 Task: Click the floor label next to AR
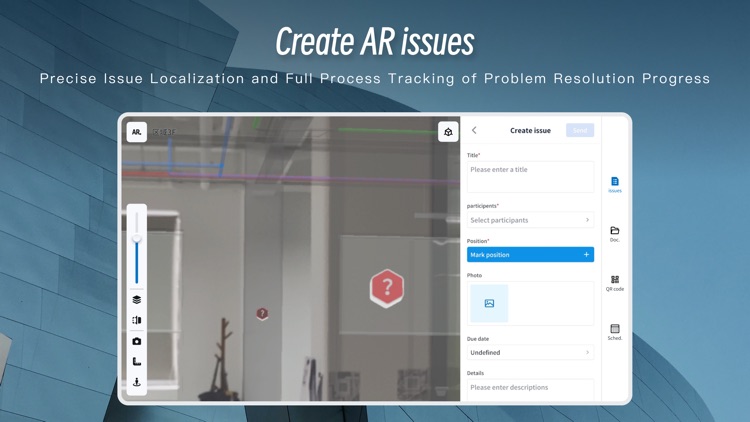coord(164,132)
